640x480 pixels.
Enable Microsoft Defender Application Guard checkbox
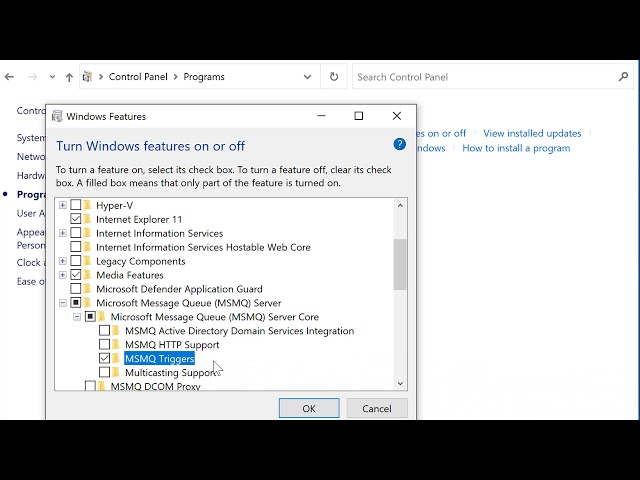(x=76, y=289)
